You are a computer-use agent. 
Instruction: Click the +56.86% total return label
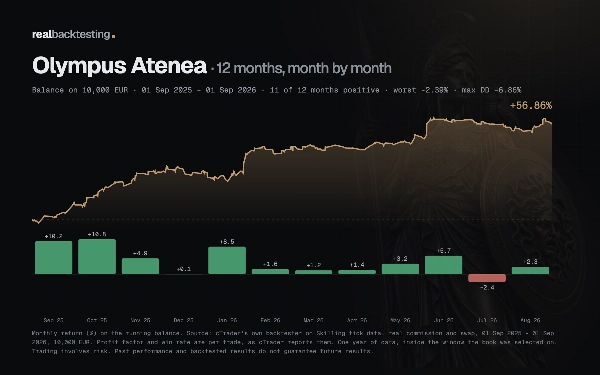pos(531,106)
